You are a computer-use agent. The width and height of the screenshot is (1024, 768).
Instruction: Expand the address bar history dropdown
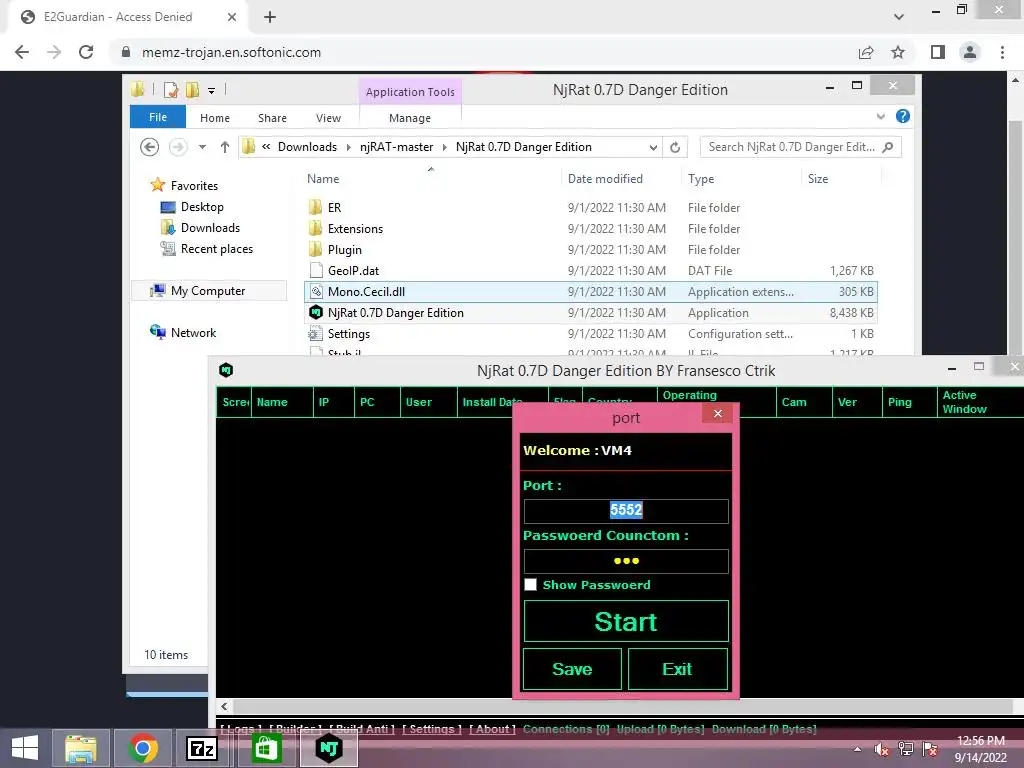click(x=653, y=148)
